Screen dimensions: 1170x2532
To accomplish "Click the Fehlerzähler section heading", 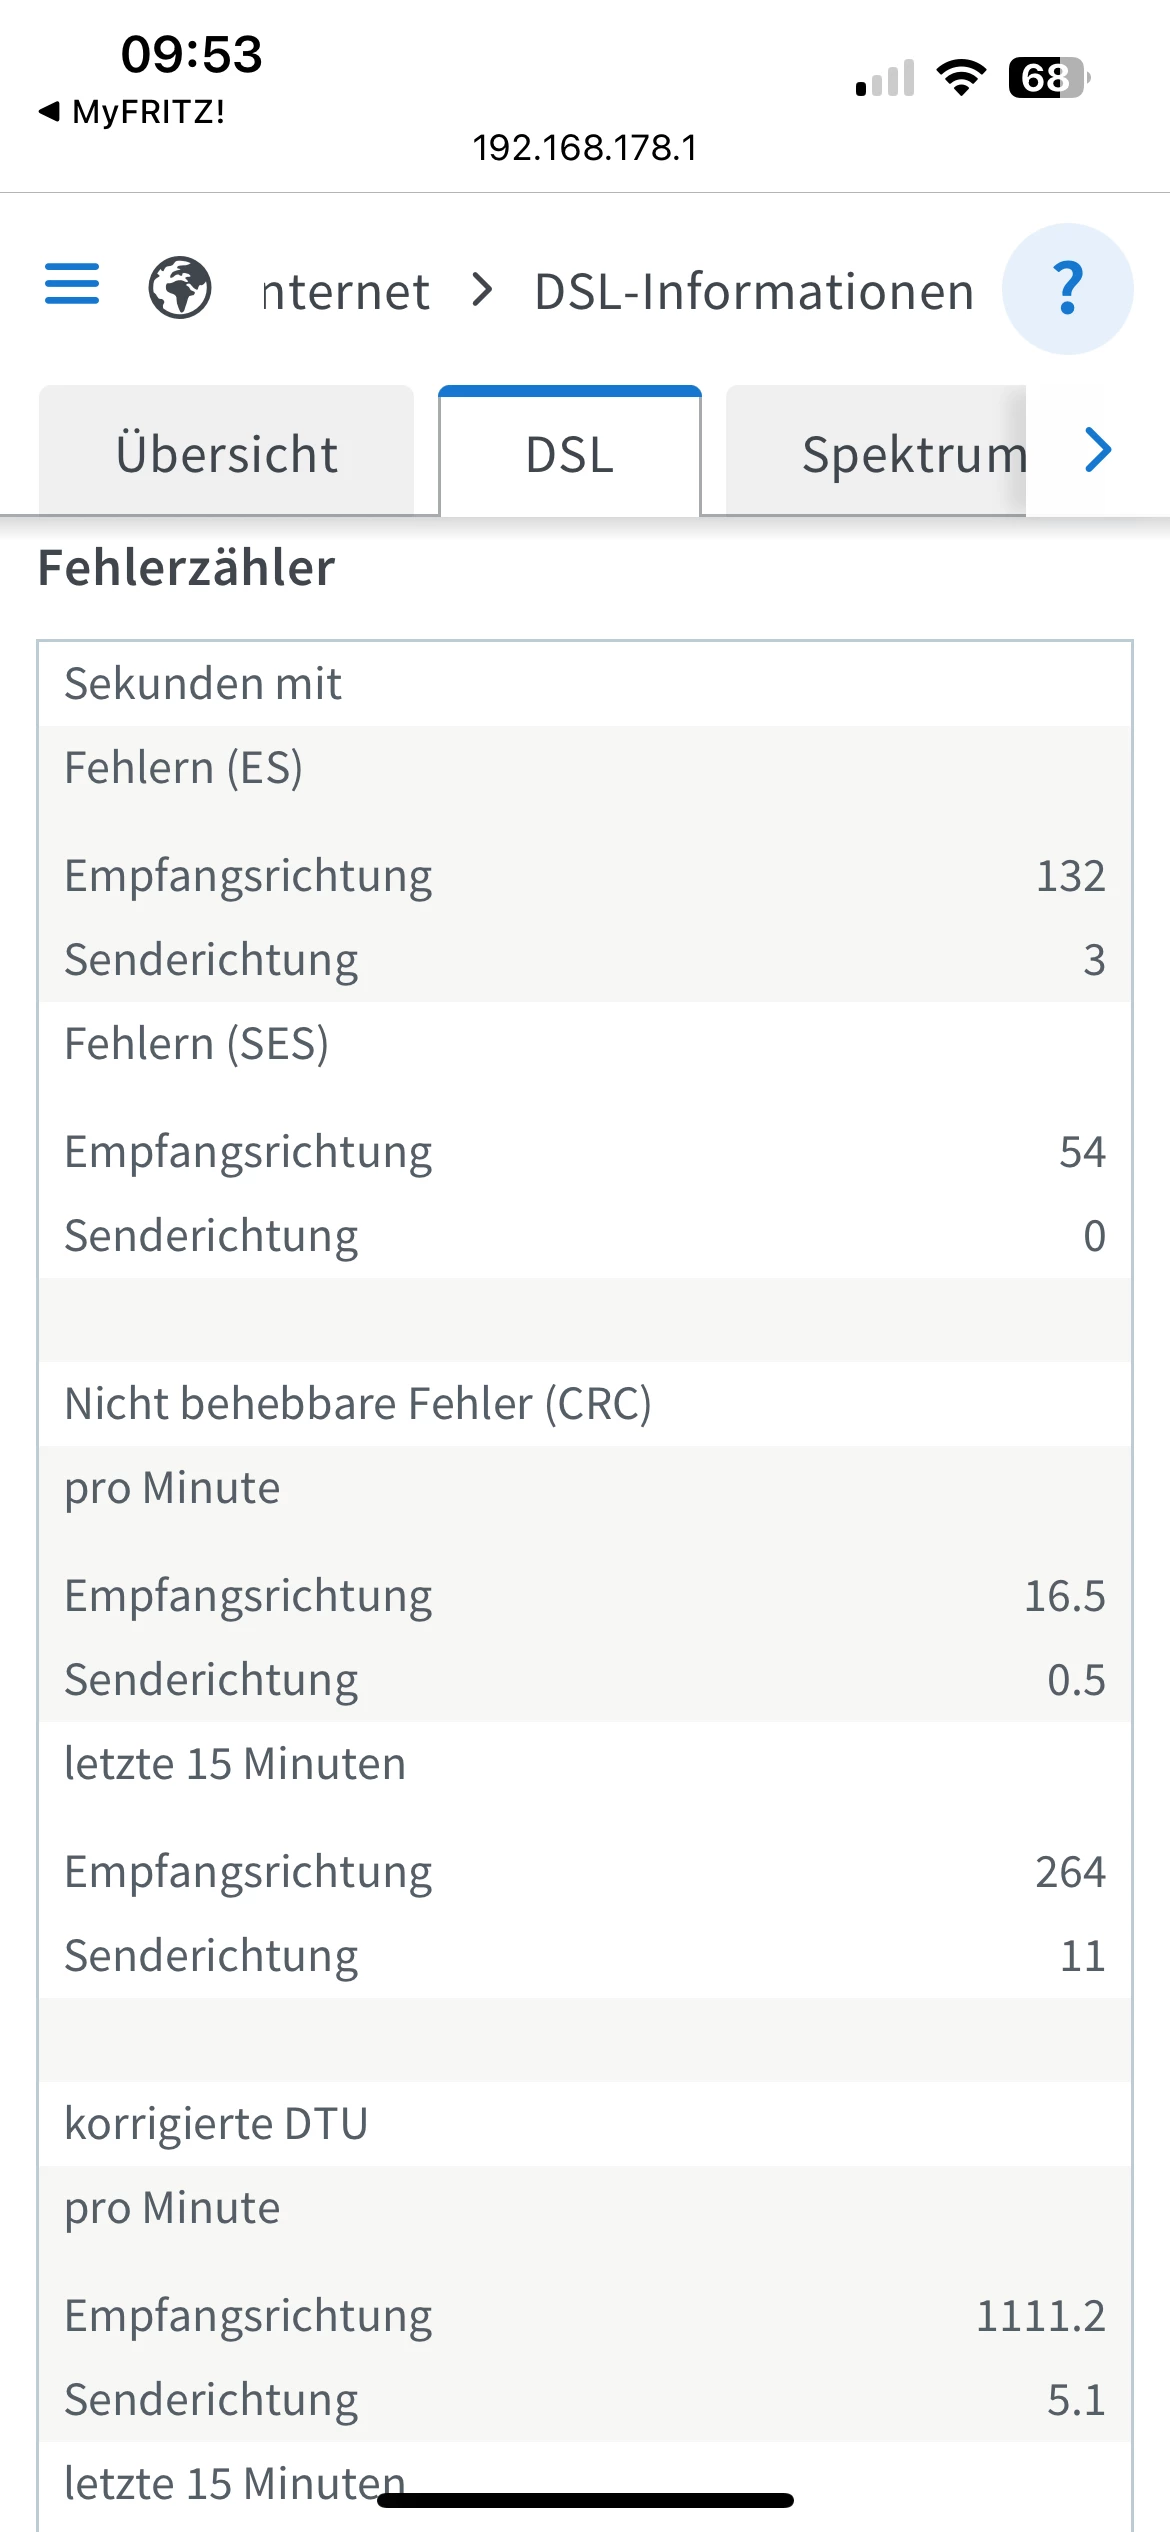I will click(x=186, y=568).
